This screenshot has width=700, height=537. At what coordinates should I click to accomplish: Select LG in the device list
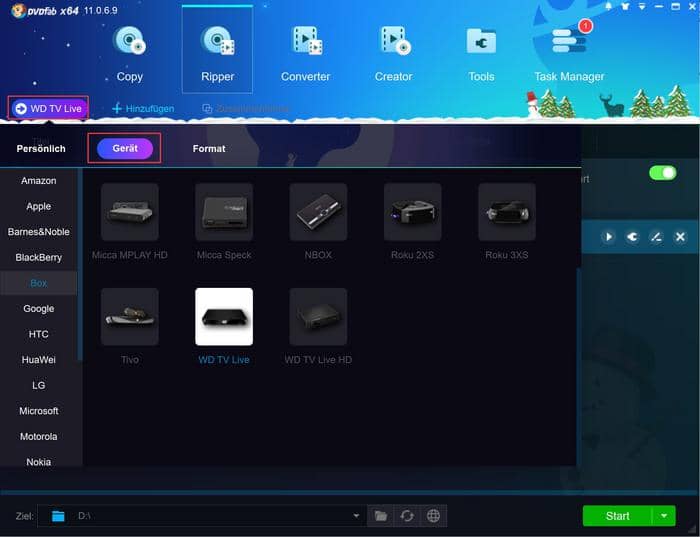click(39, 385)
